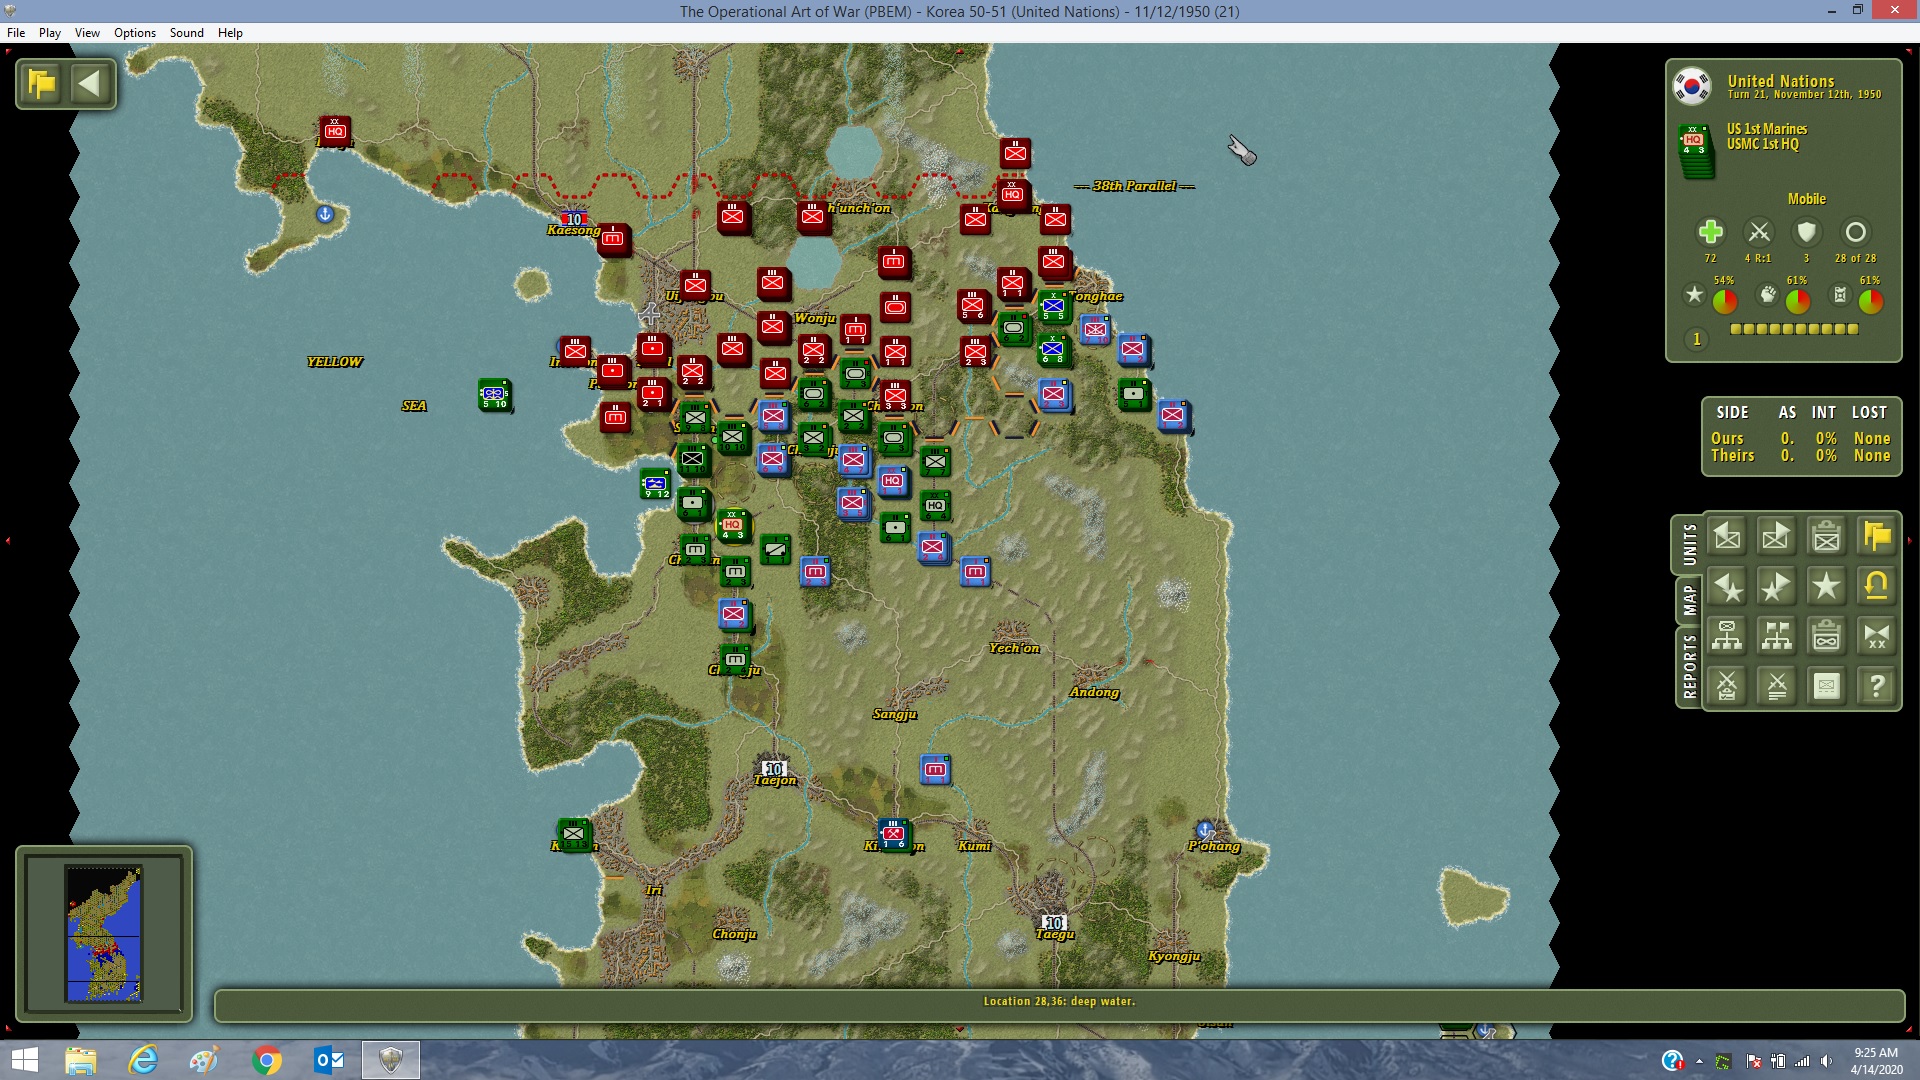Click the anchor port marker near P'ohang
1920x1080 pixels.
(1205, 830)
